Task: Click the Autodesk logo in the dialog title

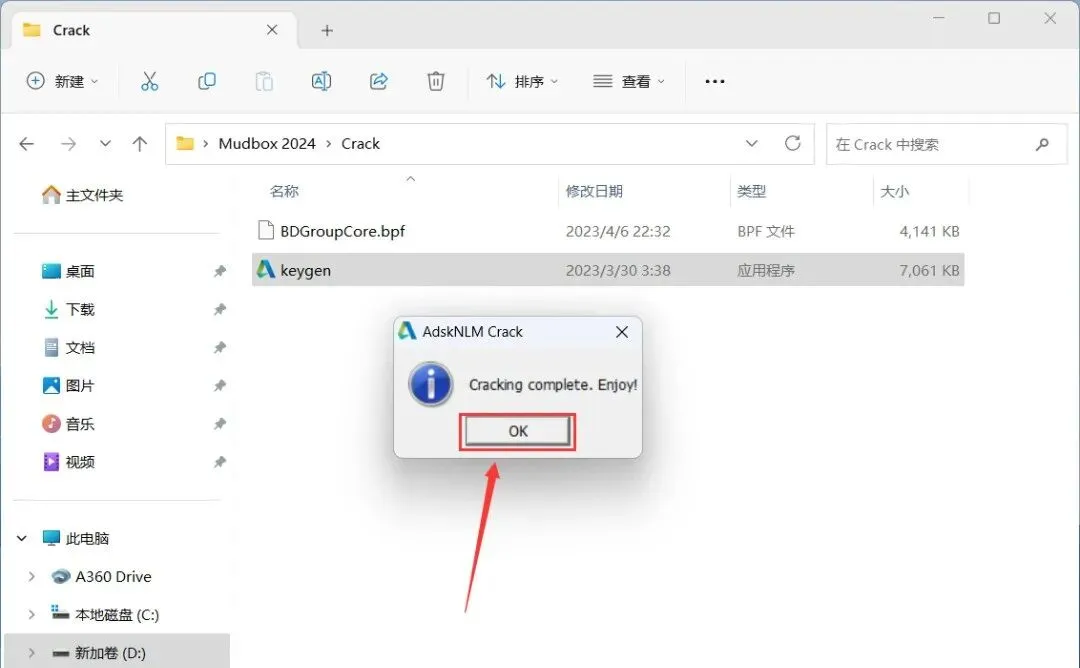Action: pyautogui.click(x=407, y=331)
